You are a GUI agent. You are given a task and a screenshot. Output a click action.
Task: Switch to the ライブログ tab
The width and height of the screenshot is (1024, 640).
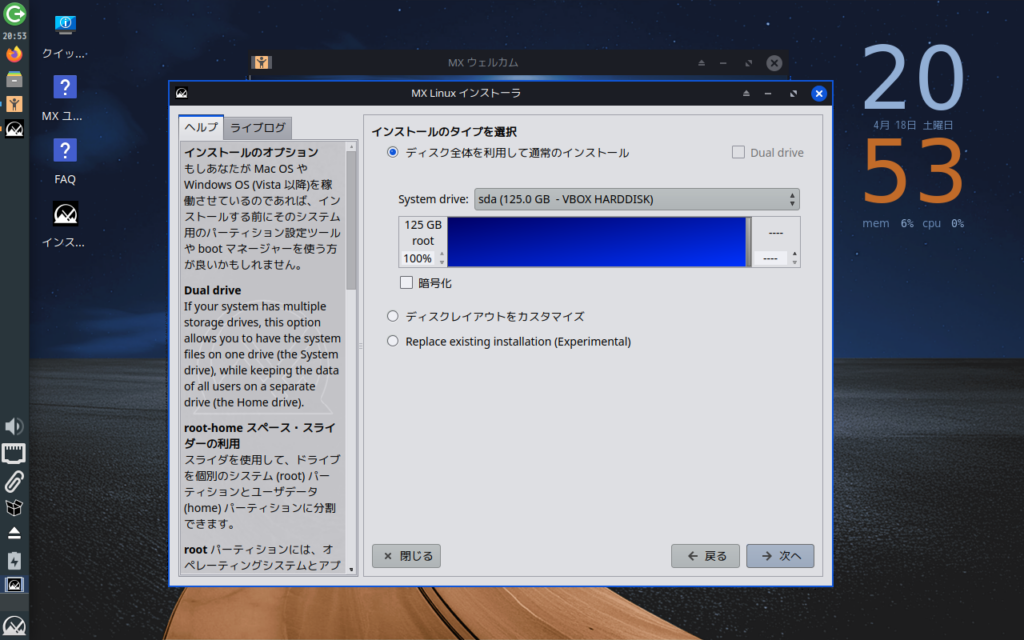258,128
